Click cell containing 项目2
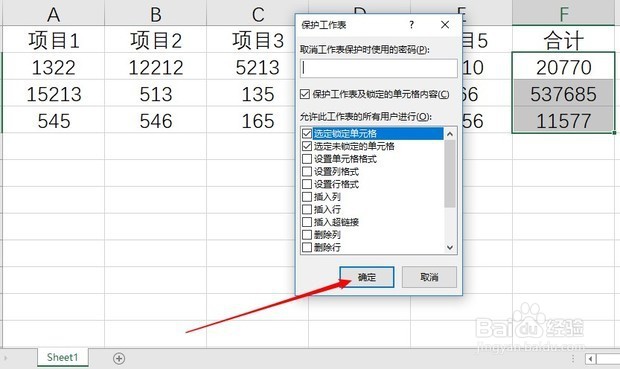This screenshot has width=620, height=369. [155, 40]
